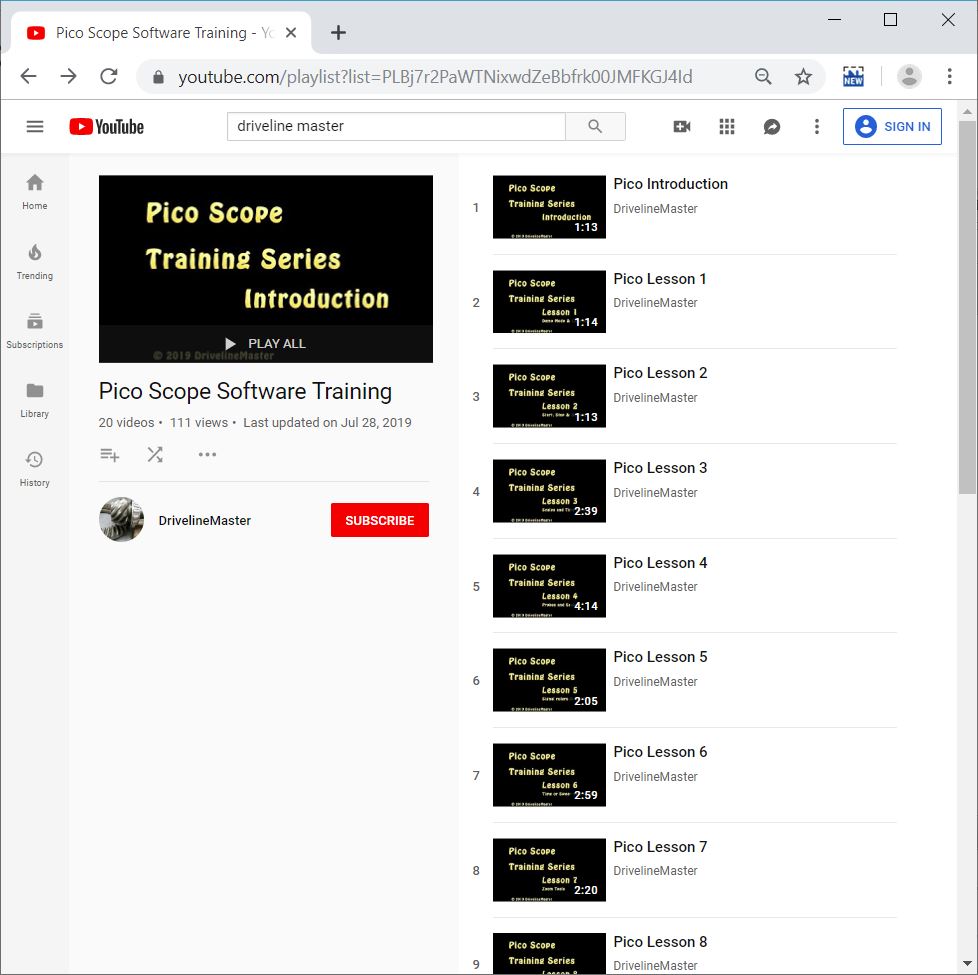Screen dimensions: 978x975
Task: Shuffle play the playlist
Action: tap(155, 455)
